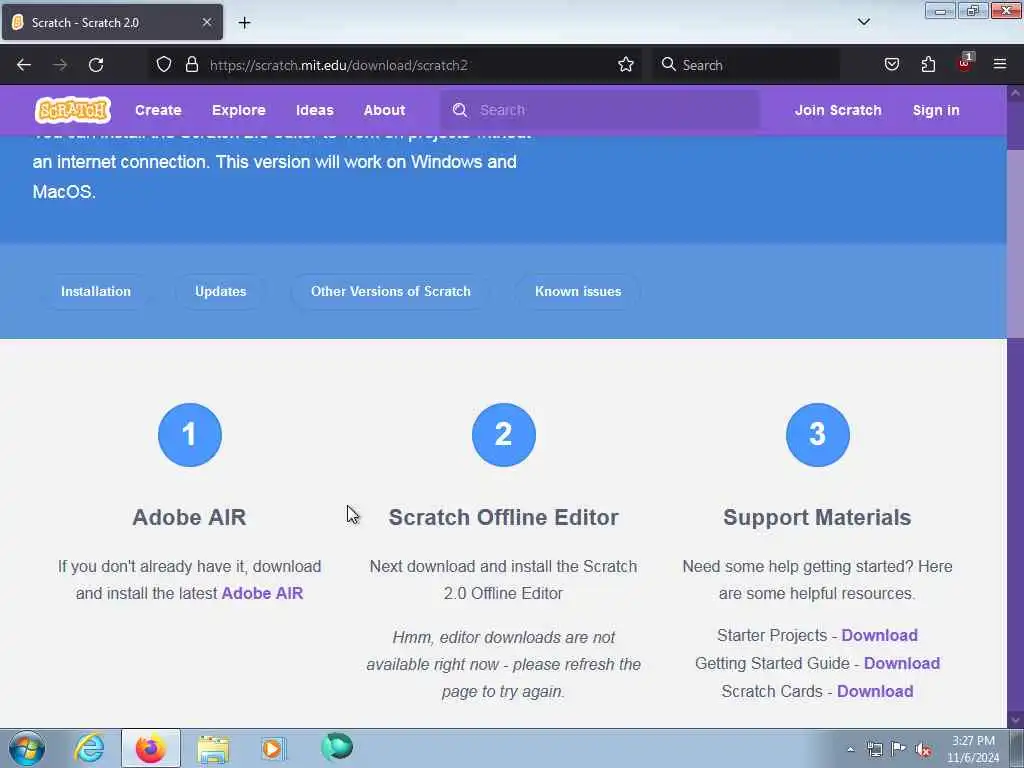Bookmark this page with the star icon
Viewport: 1024px width, 768px height.
pyautogui.click(x=626, y=65)
